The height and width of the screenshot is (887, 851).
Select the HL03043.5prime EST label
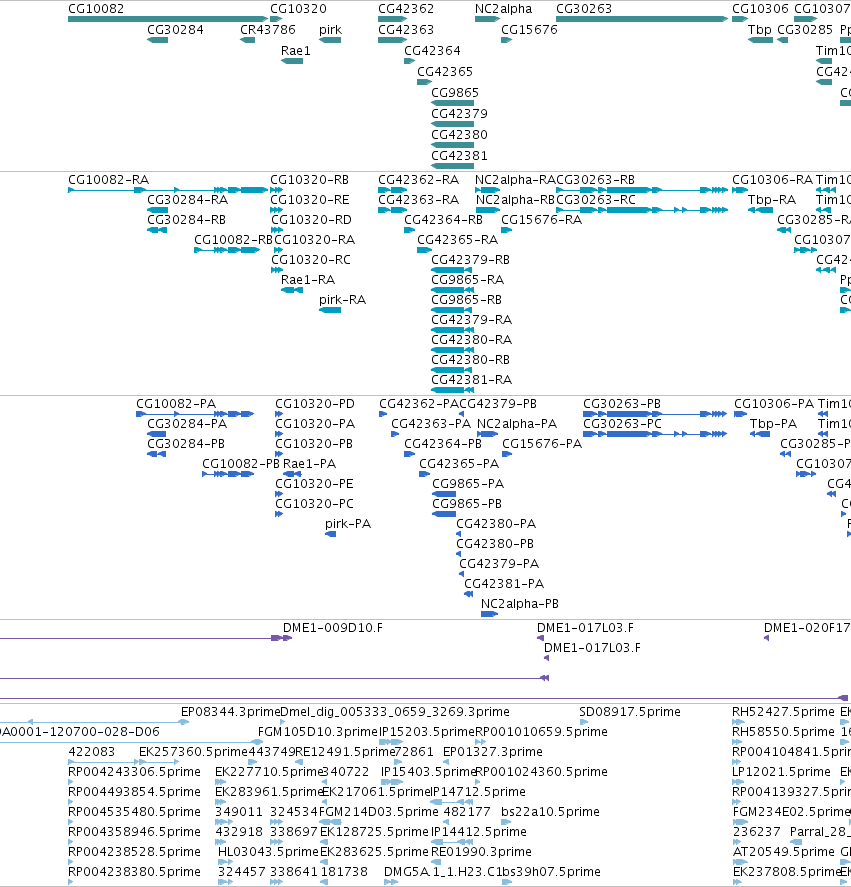click(268, 852)
